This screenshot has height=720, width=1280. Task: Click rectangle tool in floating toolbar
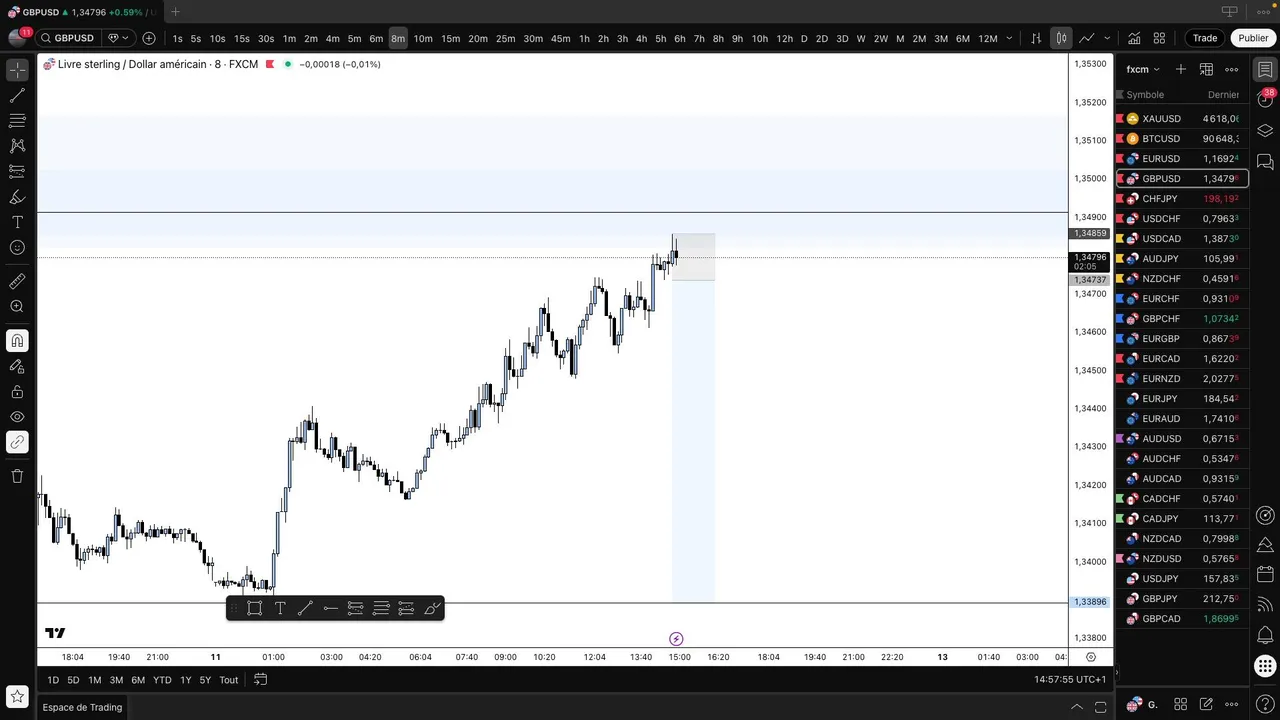(x=255, y=608)
